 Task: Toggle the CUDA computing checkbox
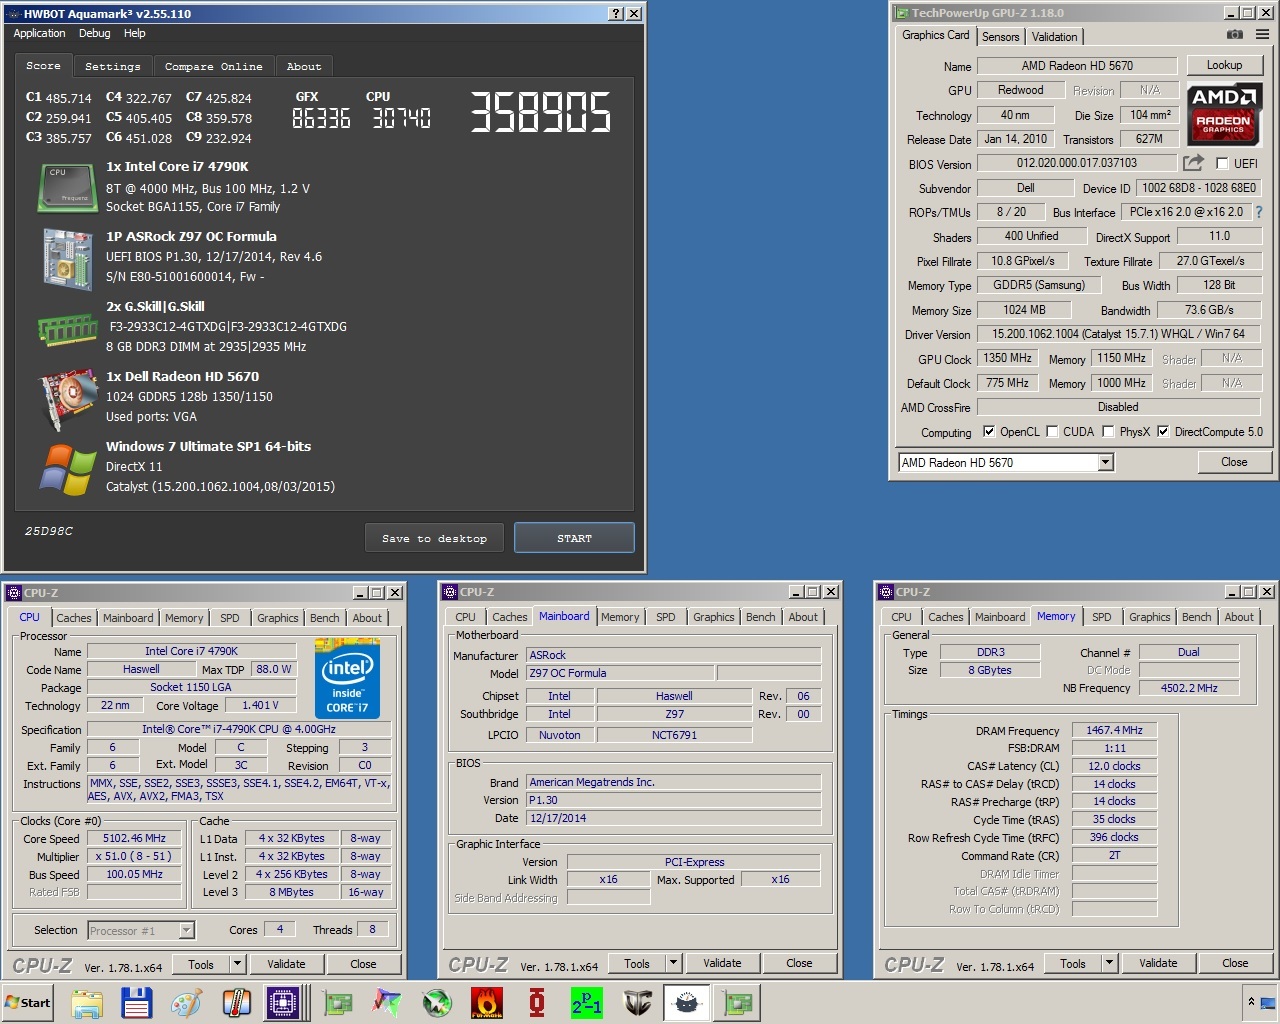tap(1052, 432)
